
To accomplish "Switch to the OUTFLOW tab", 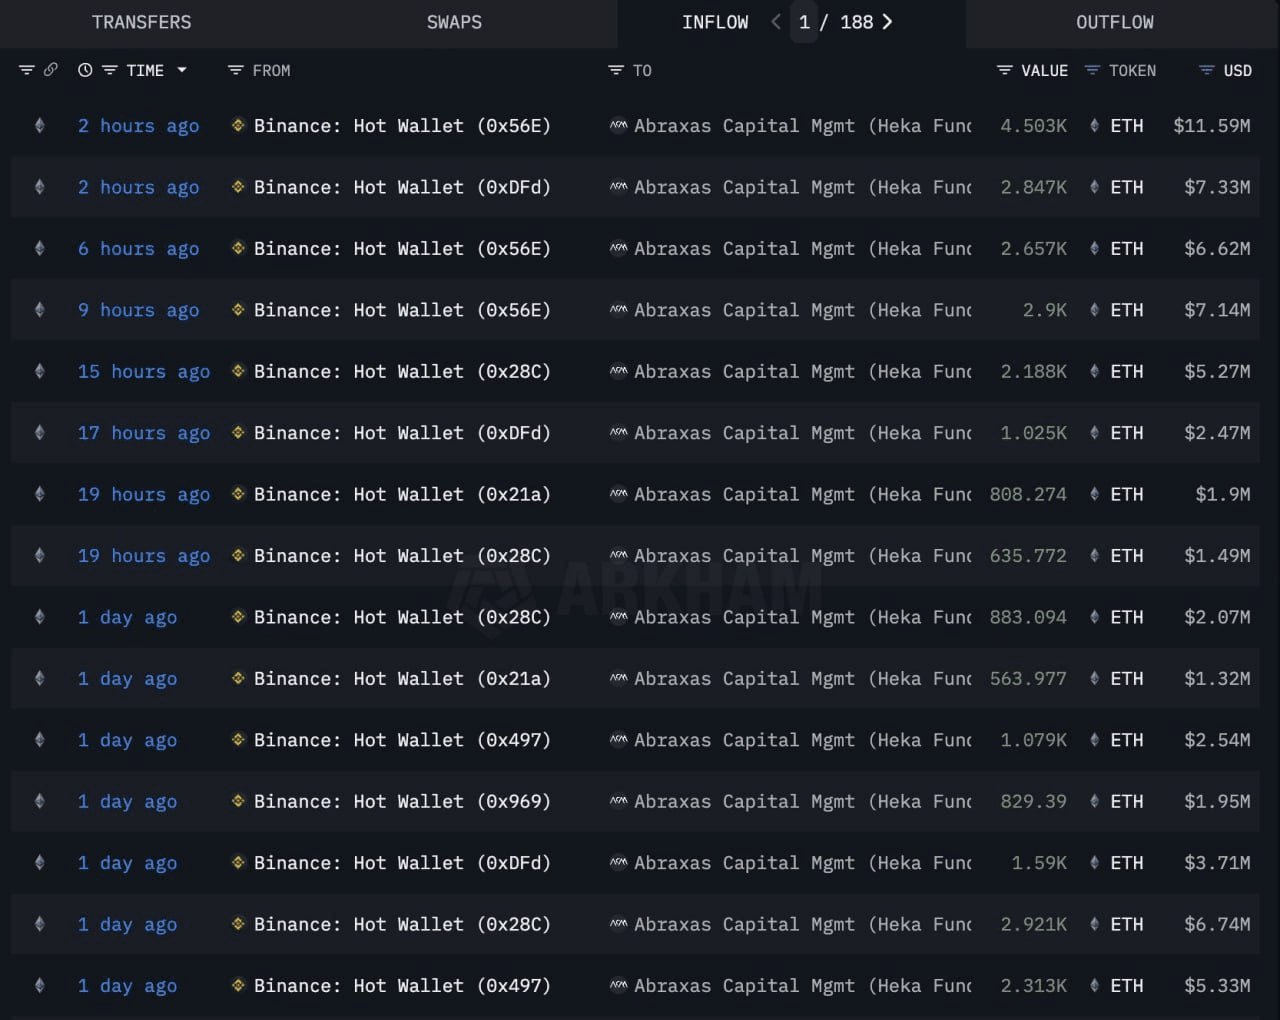I will click(1115, 22).
